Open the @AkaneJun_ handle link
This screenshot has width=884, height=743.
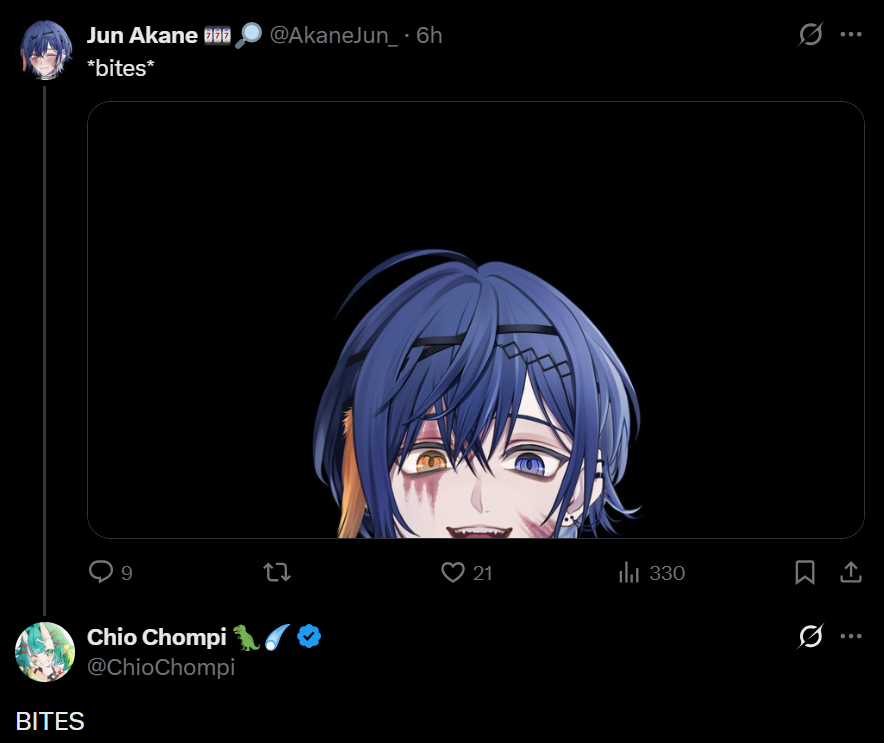[333, 35]
